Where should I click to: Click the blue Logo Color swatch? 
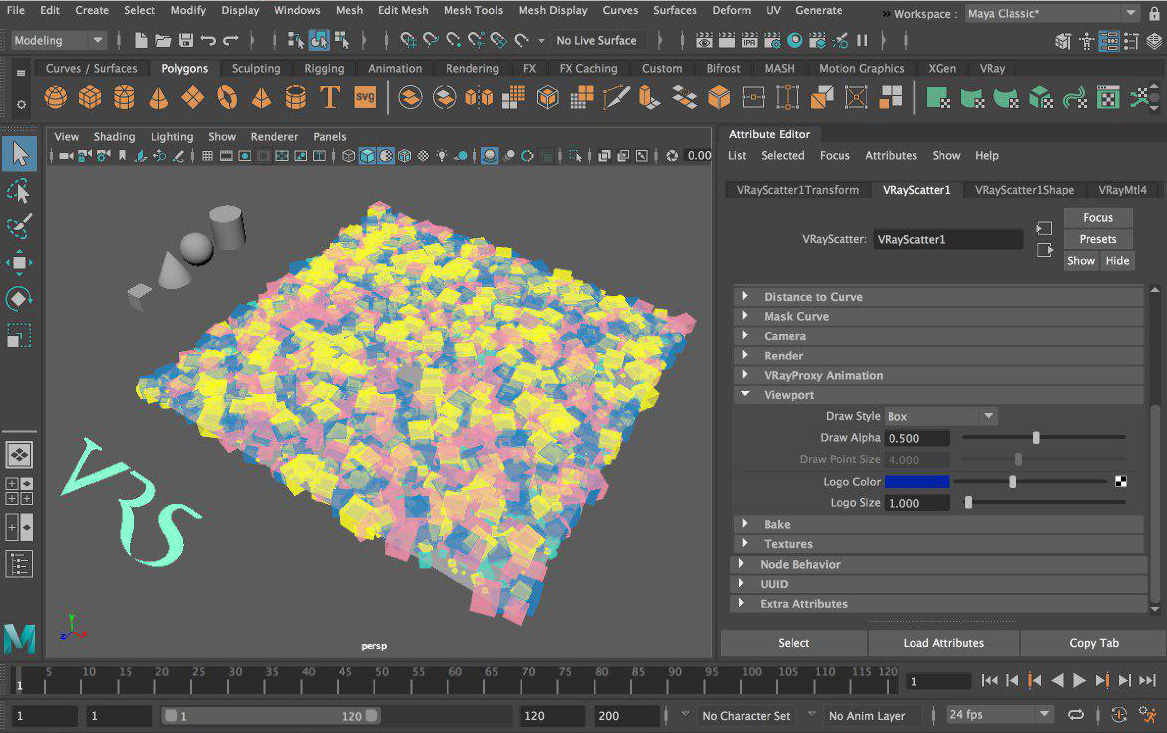pos(917,481)
